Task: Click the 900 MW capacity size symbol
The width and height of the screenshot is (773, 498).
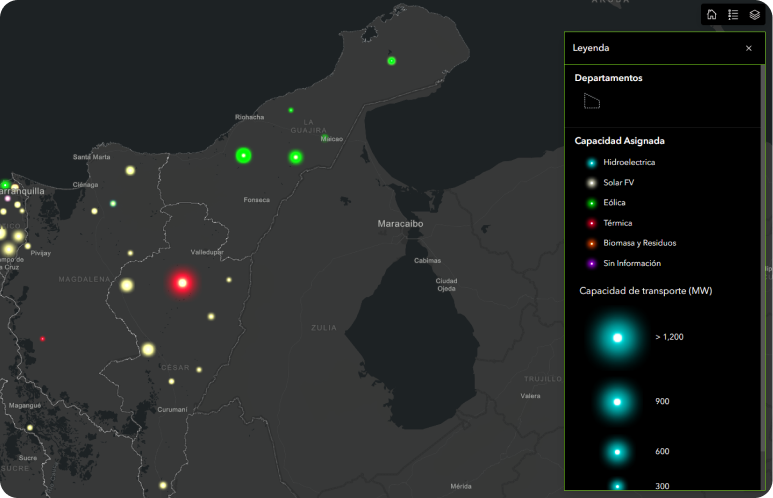Action: coord(617,401)
